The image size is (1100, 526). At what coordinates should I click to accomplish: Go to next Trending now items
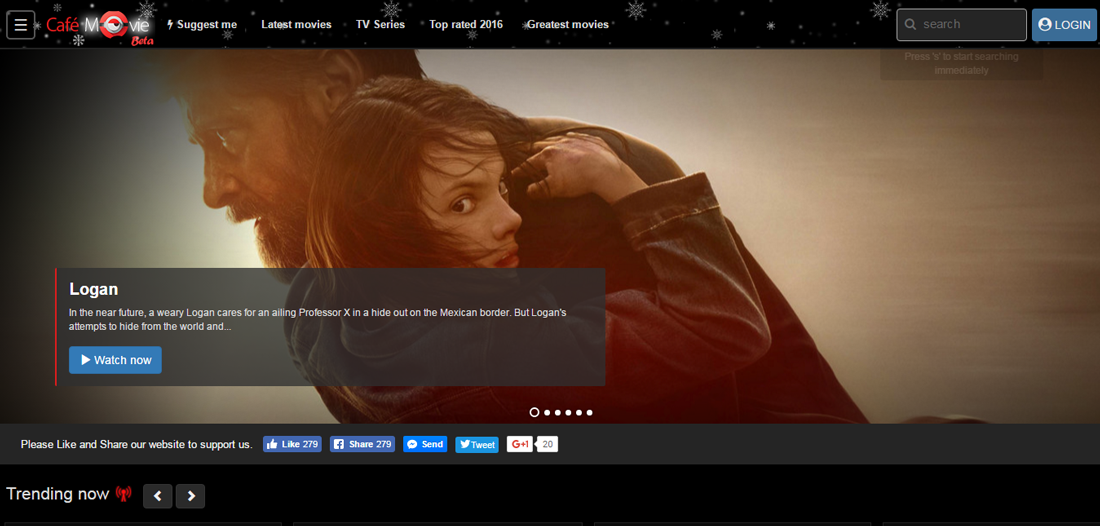tap(190, 496)
